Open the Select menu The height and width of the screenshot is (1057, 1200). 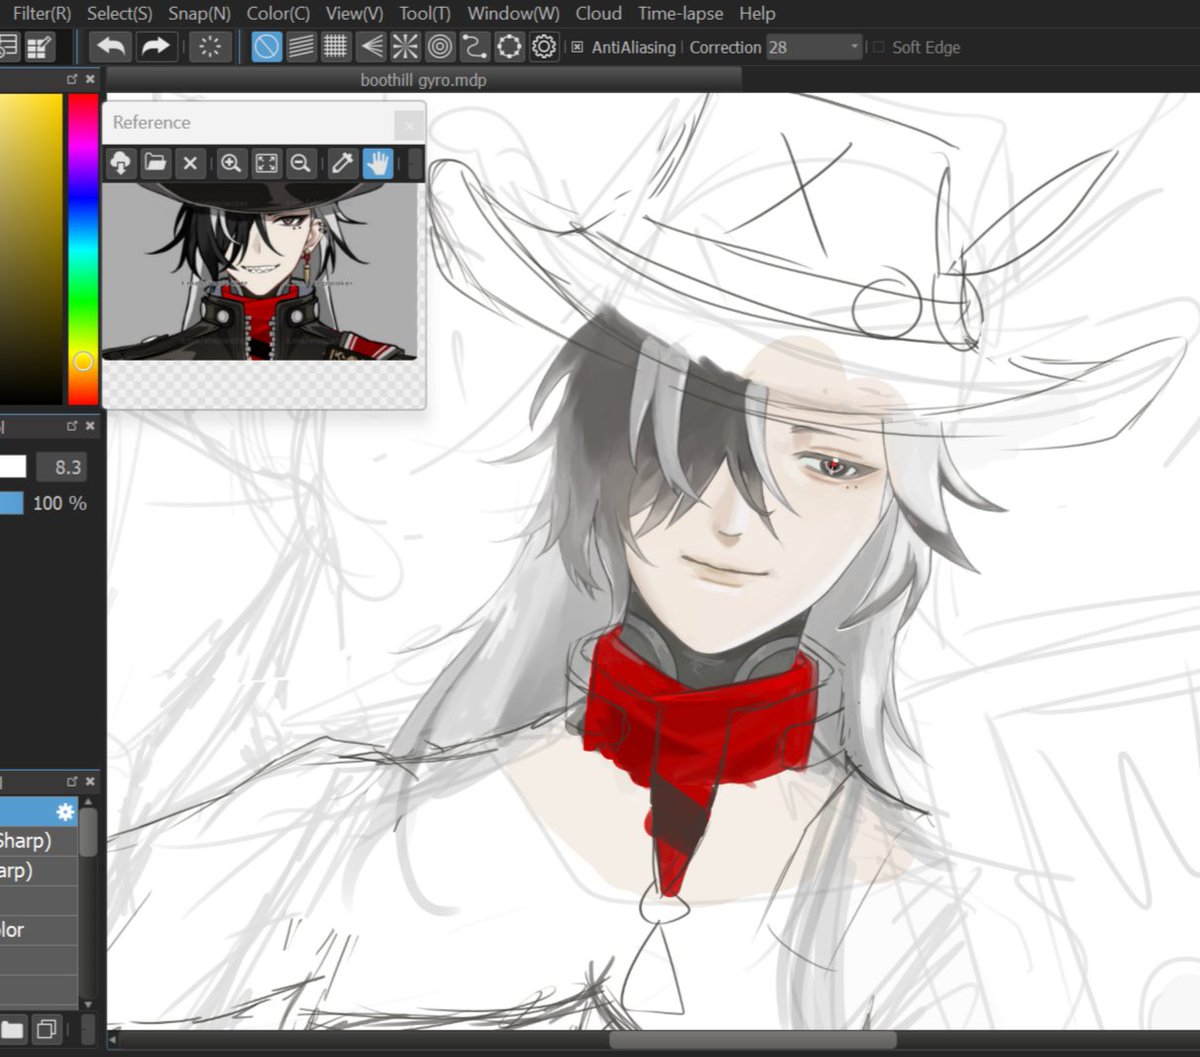tap(120, 14)
